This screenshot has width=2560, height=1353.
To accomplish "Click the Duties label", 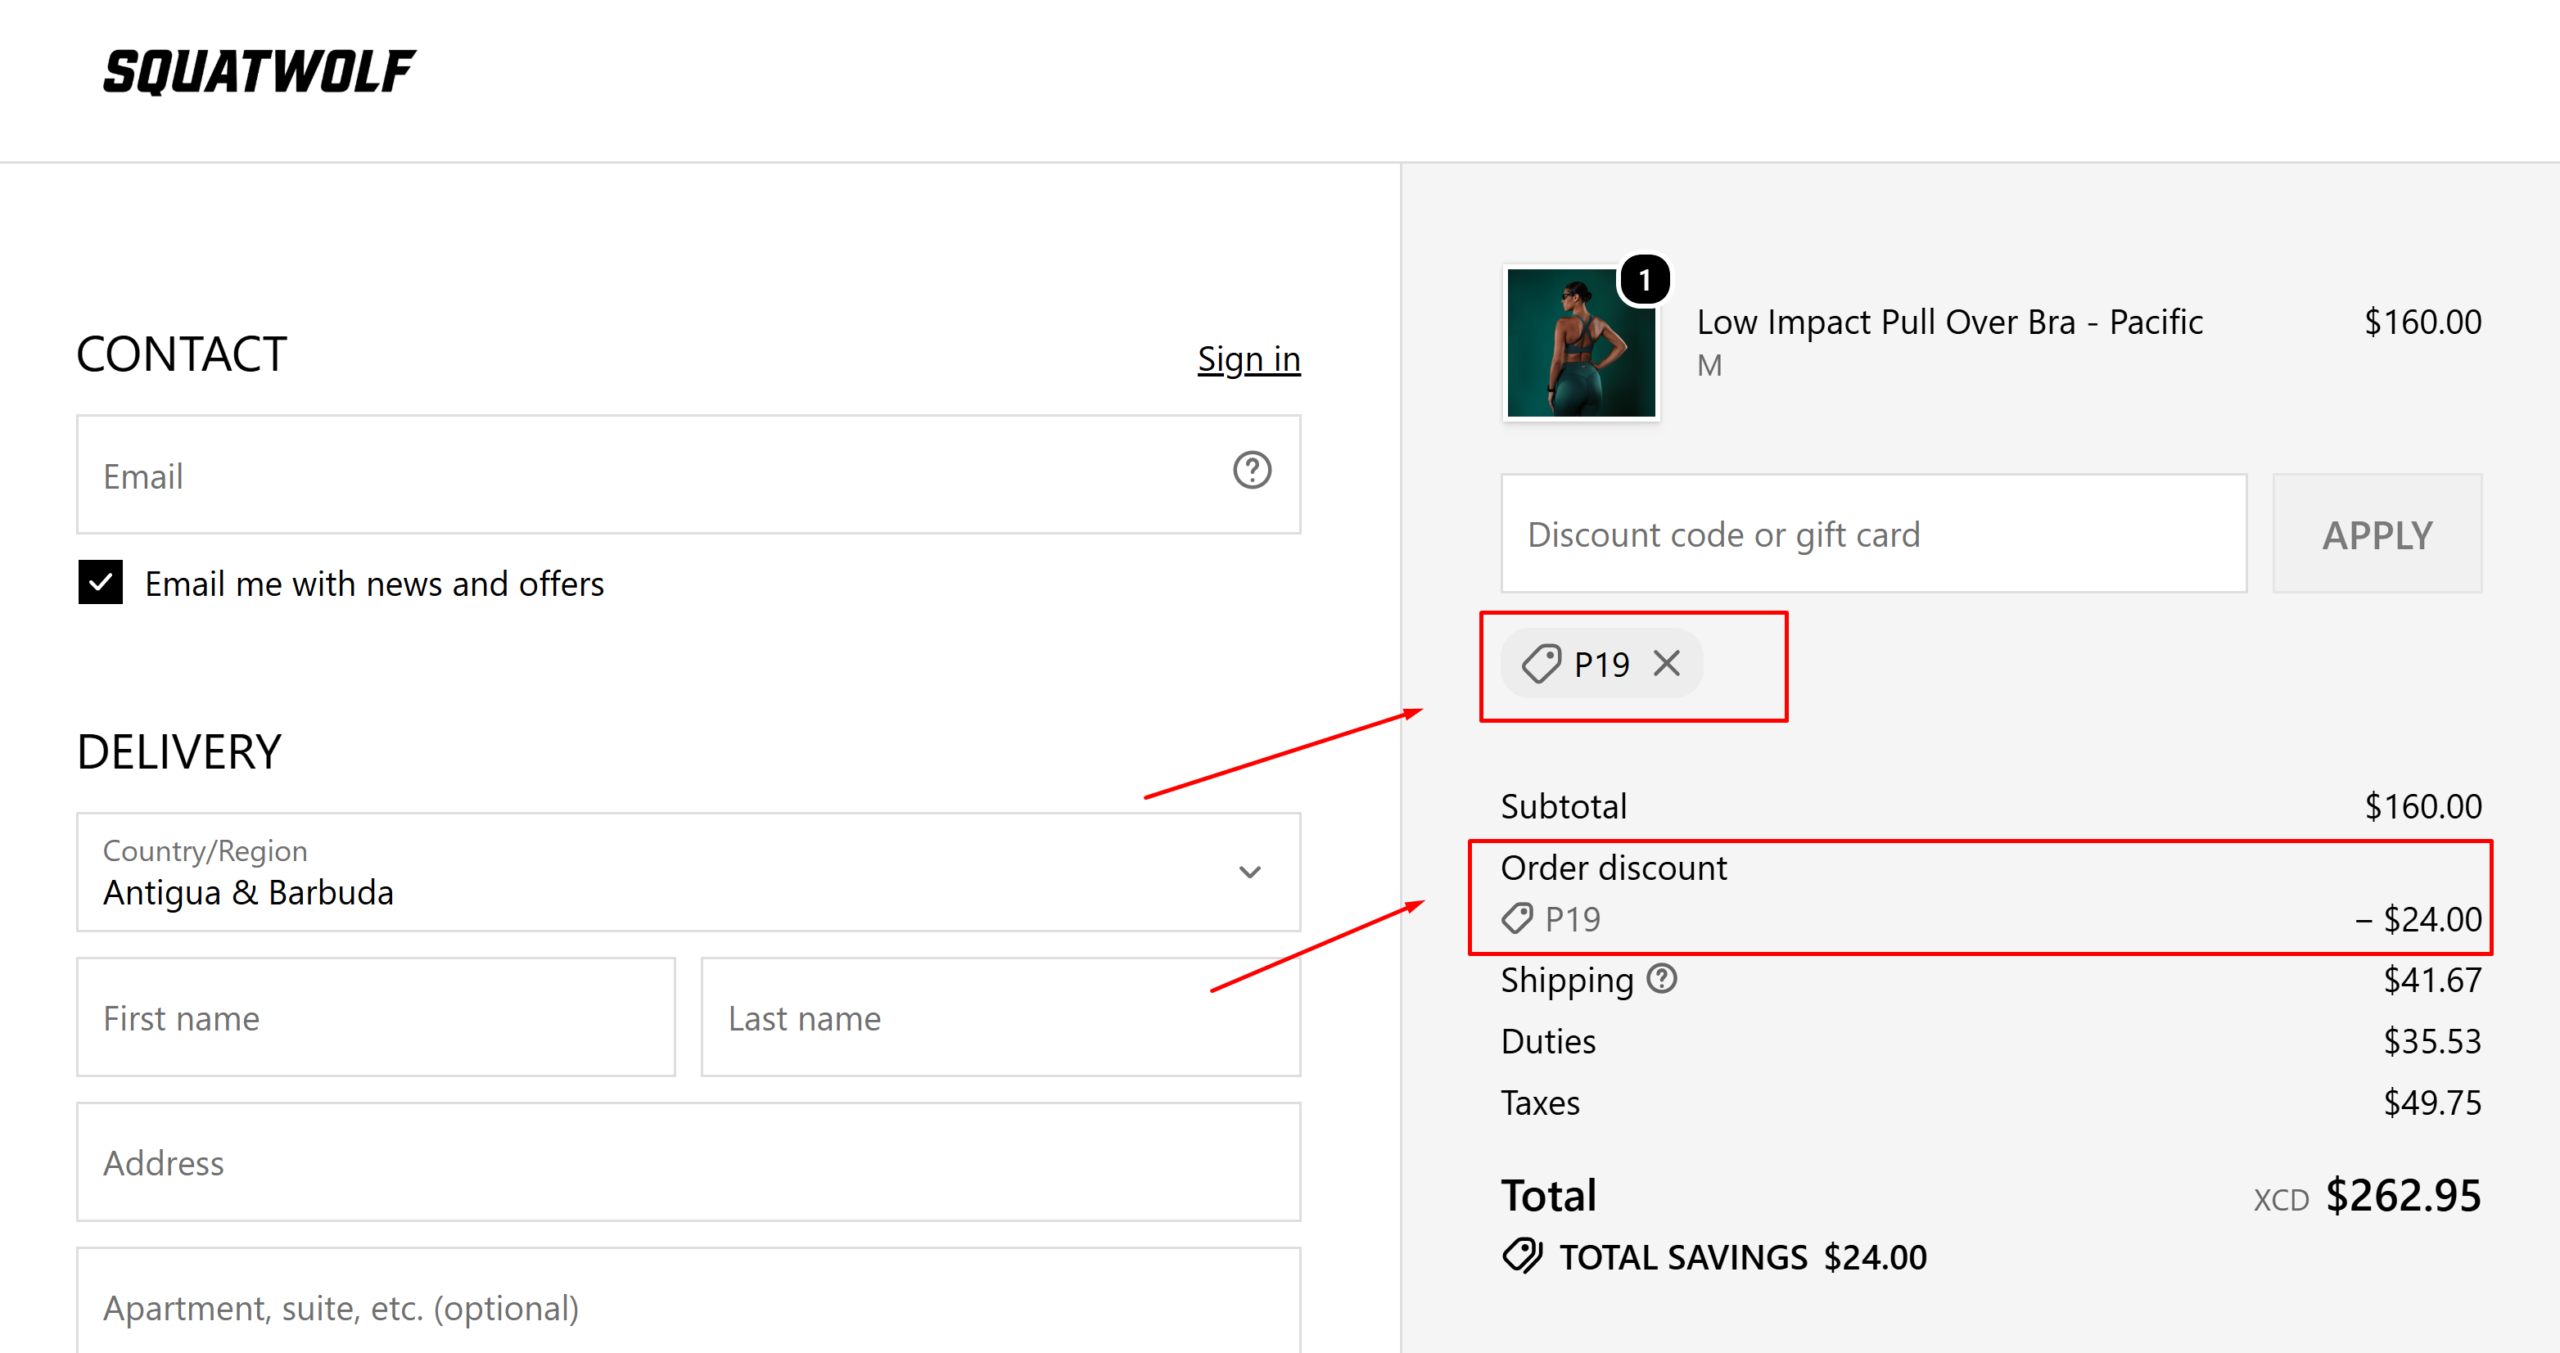I will pos(1548,1041).
